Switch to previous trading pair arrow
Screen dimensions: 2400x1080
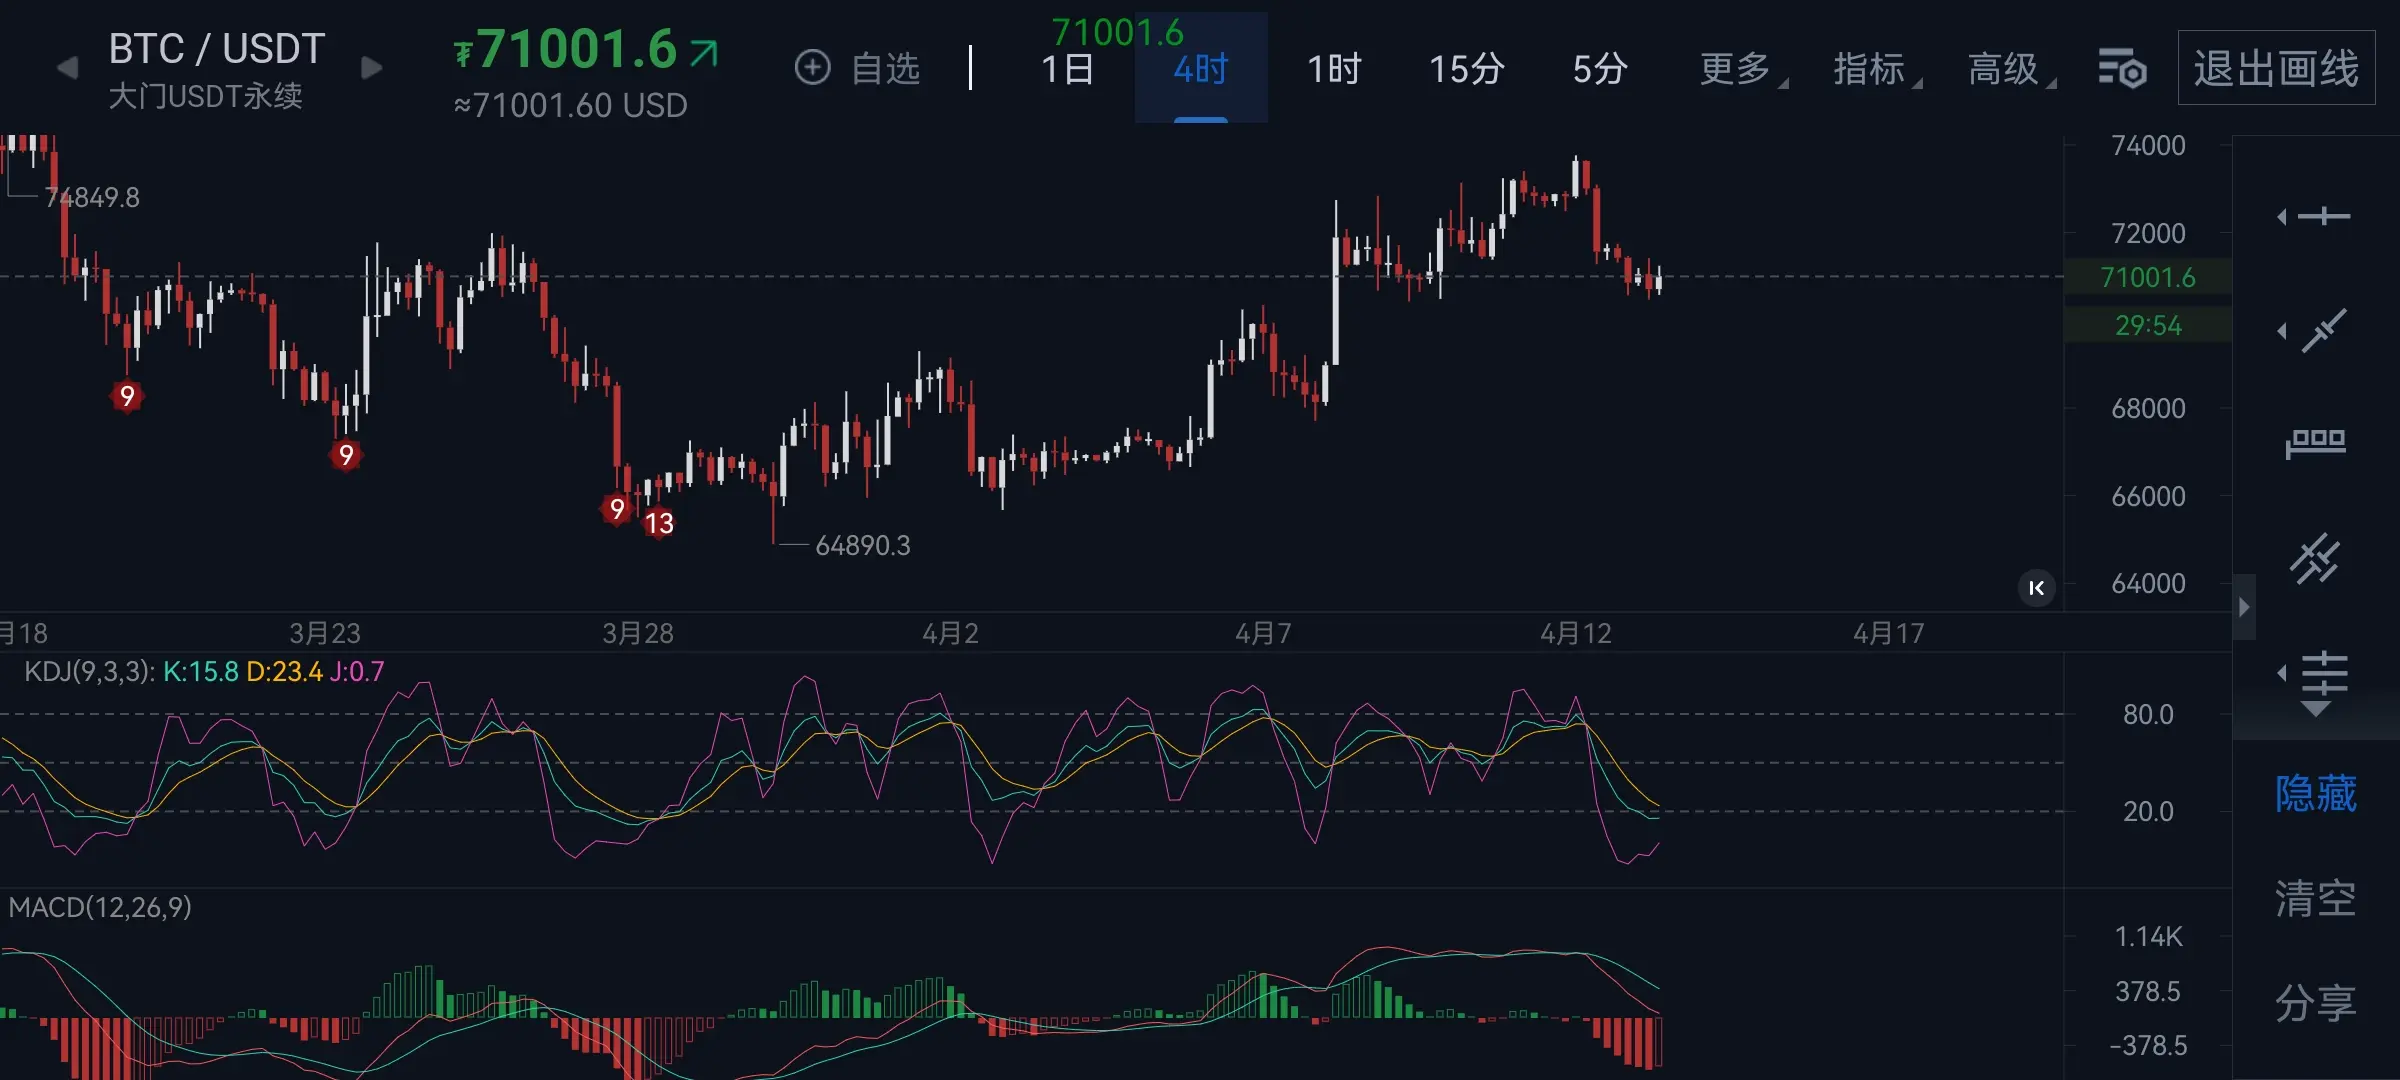67,68
